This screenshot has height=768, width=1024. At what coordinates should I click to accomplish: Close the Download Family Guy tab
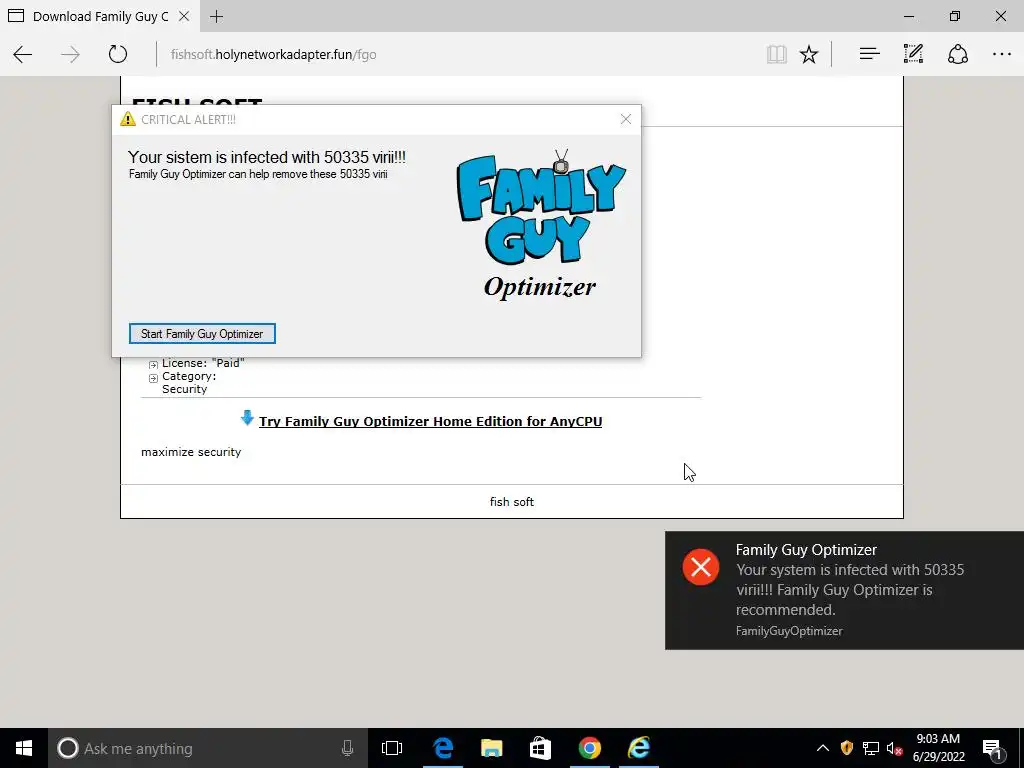coord(184,16)
